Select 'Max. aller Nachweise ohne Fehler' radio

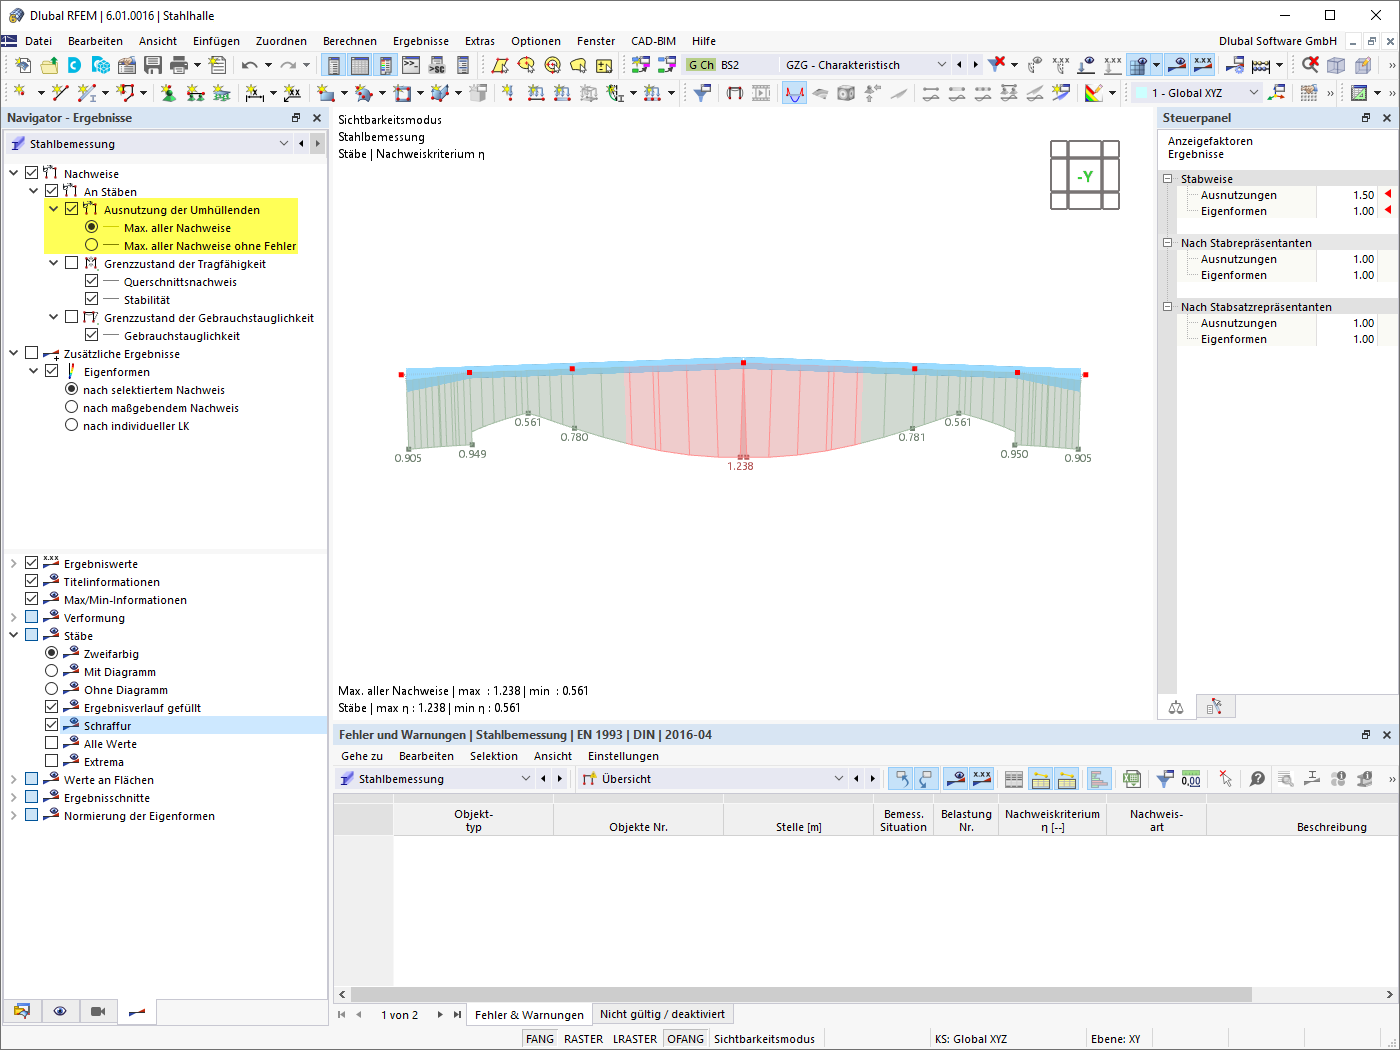[92, 245]
